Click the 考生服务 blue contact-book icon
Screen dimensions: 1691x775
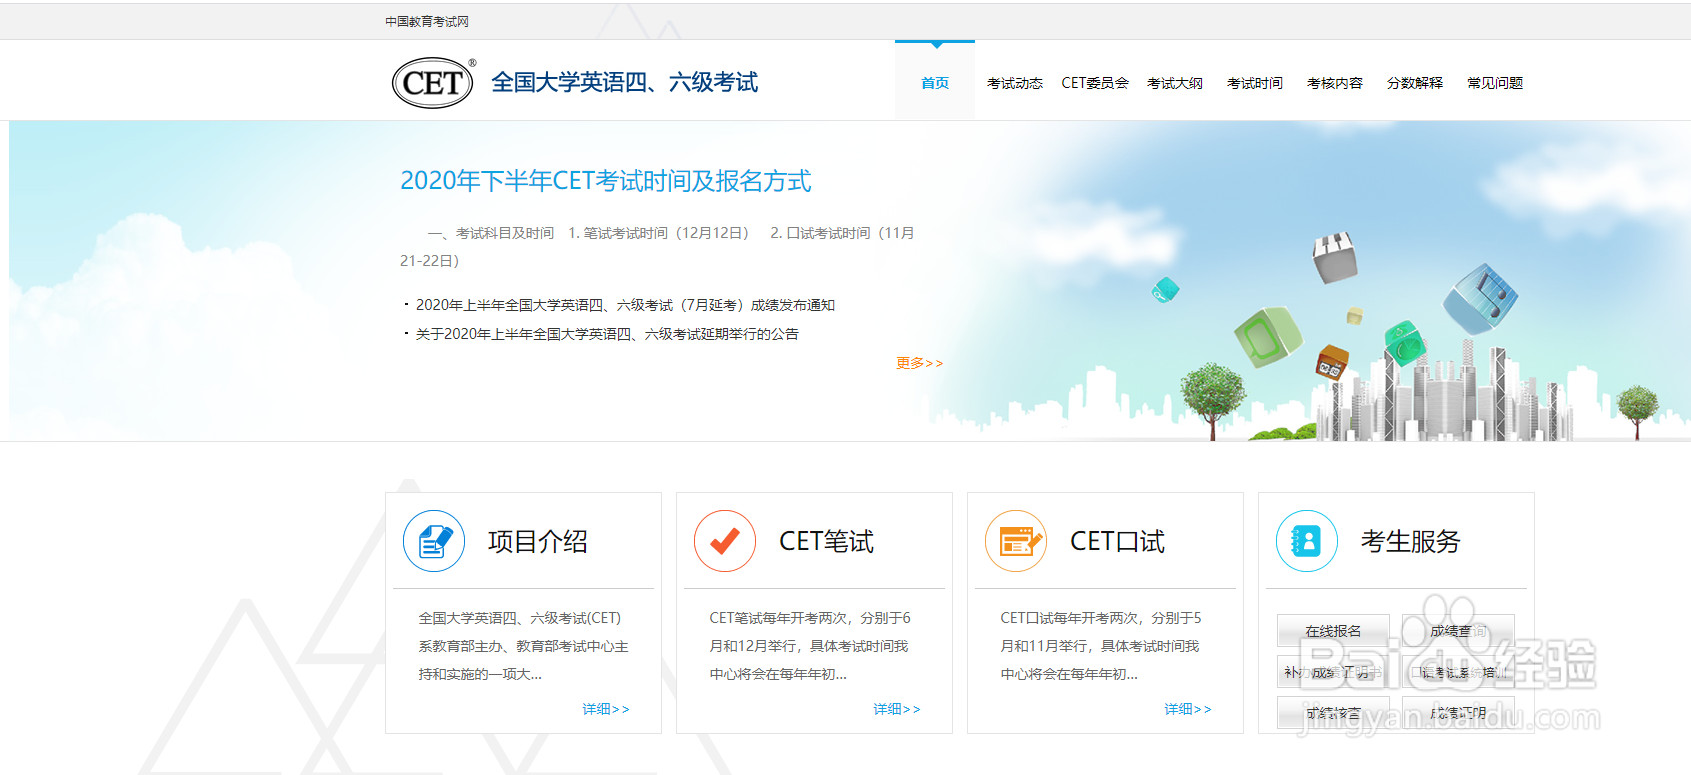[1307, 541]
